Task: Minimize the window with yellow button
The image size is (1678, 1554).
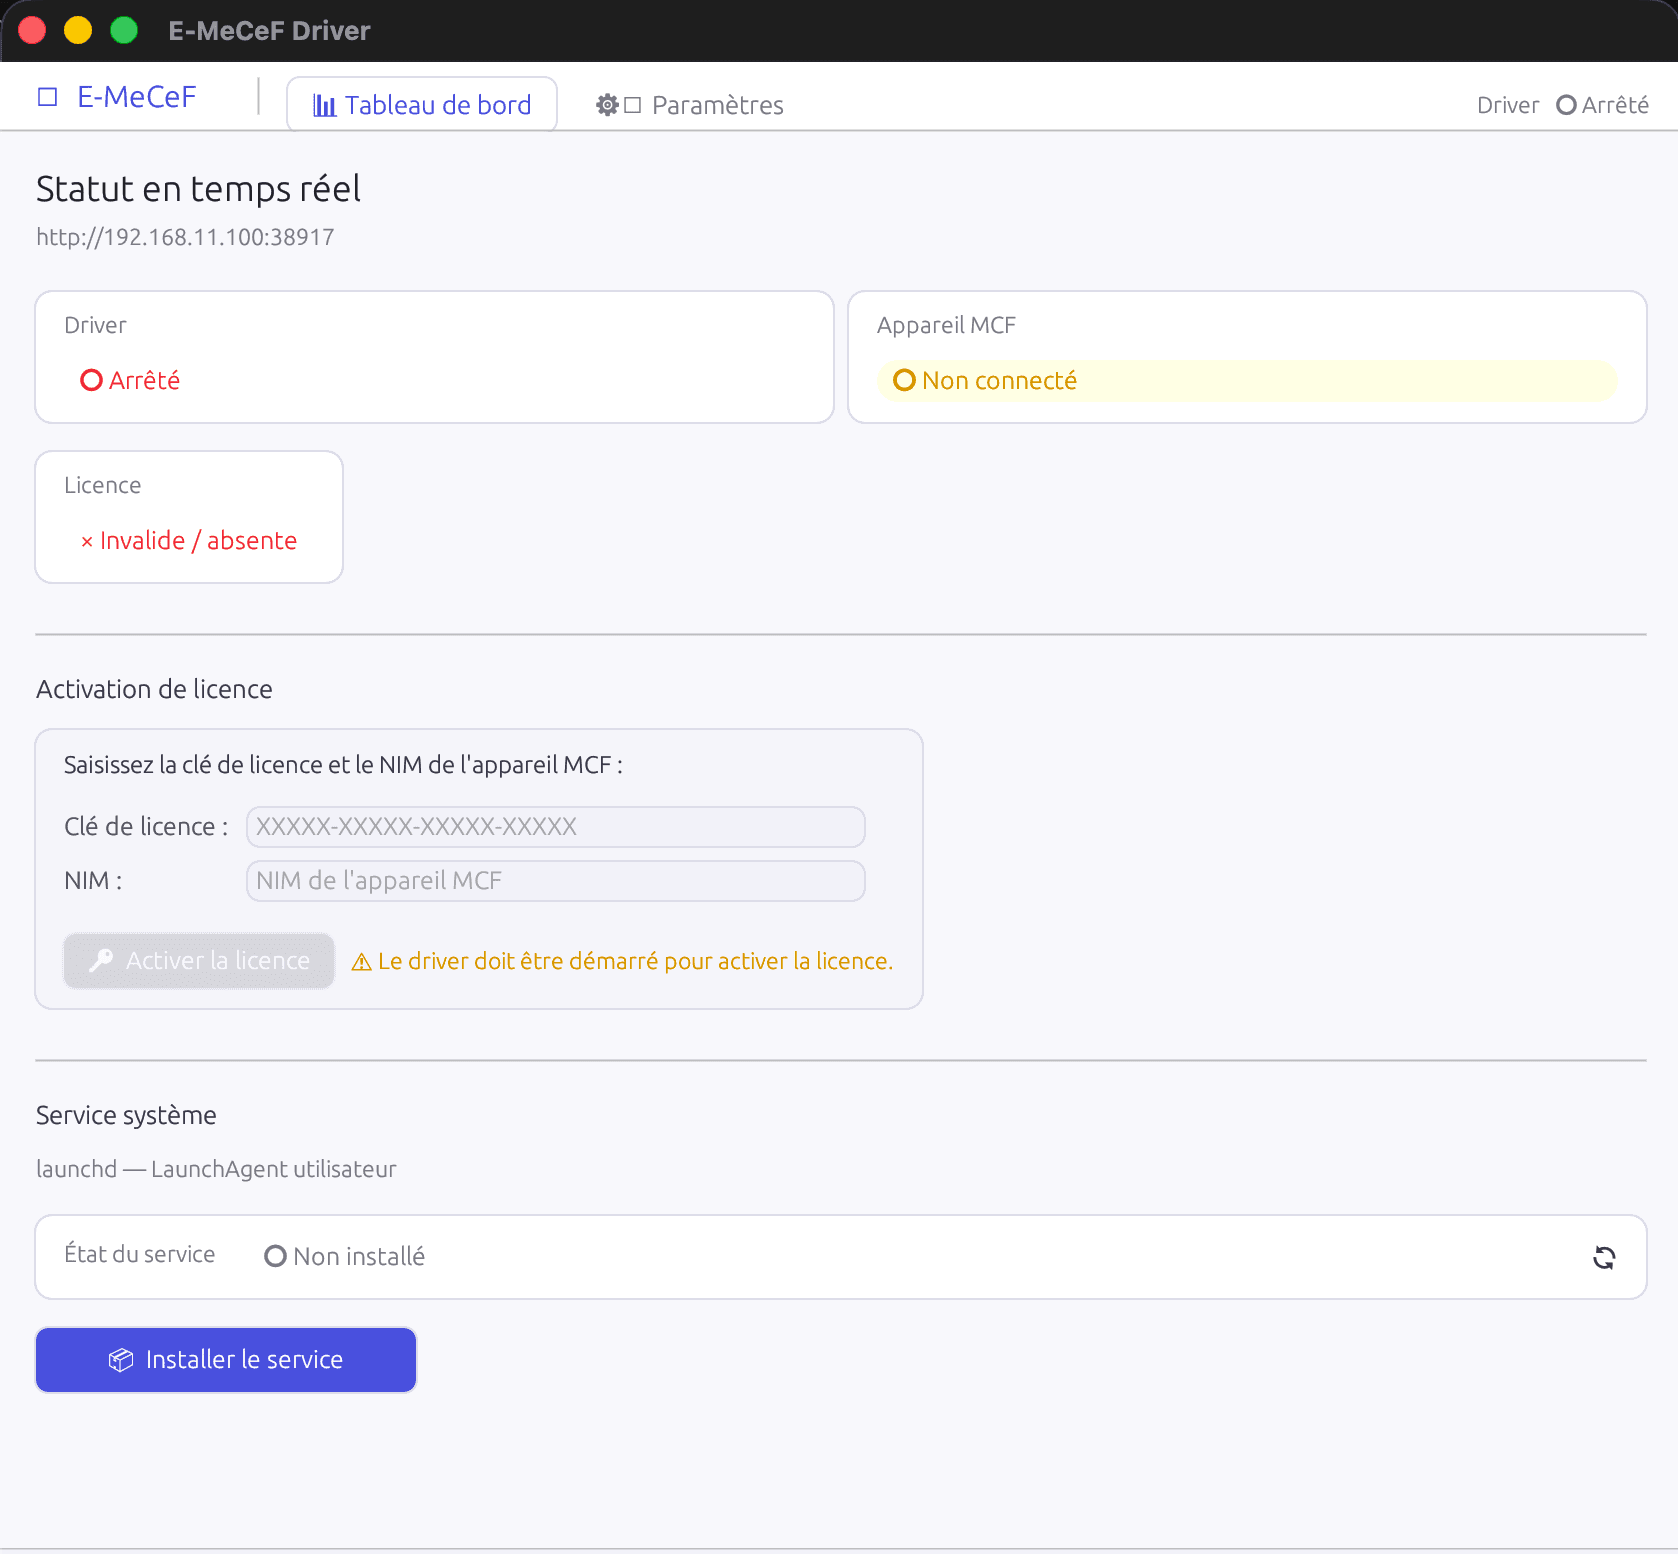Action: [78, 31]
